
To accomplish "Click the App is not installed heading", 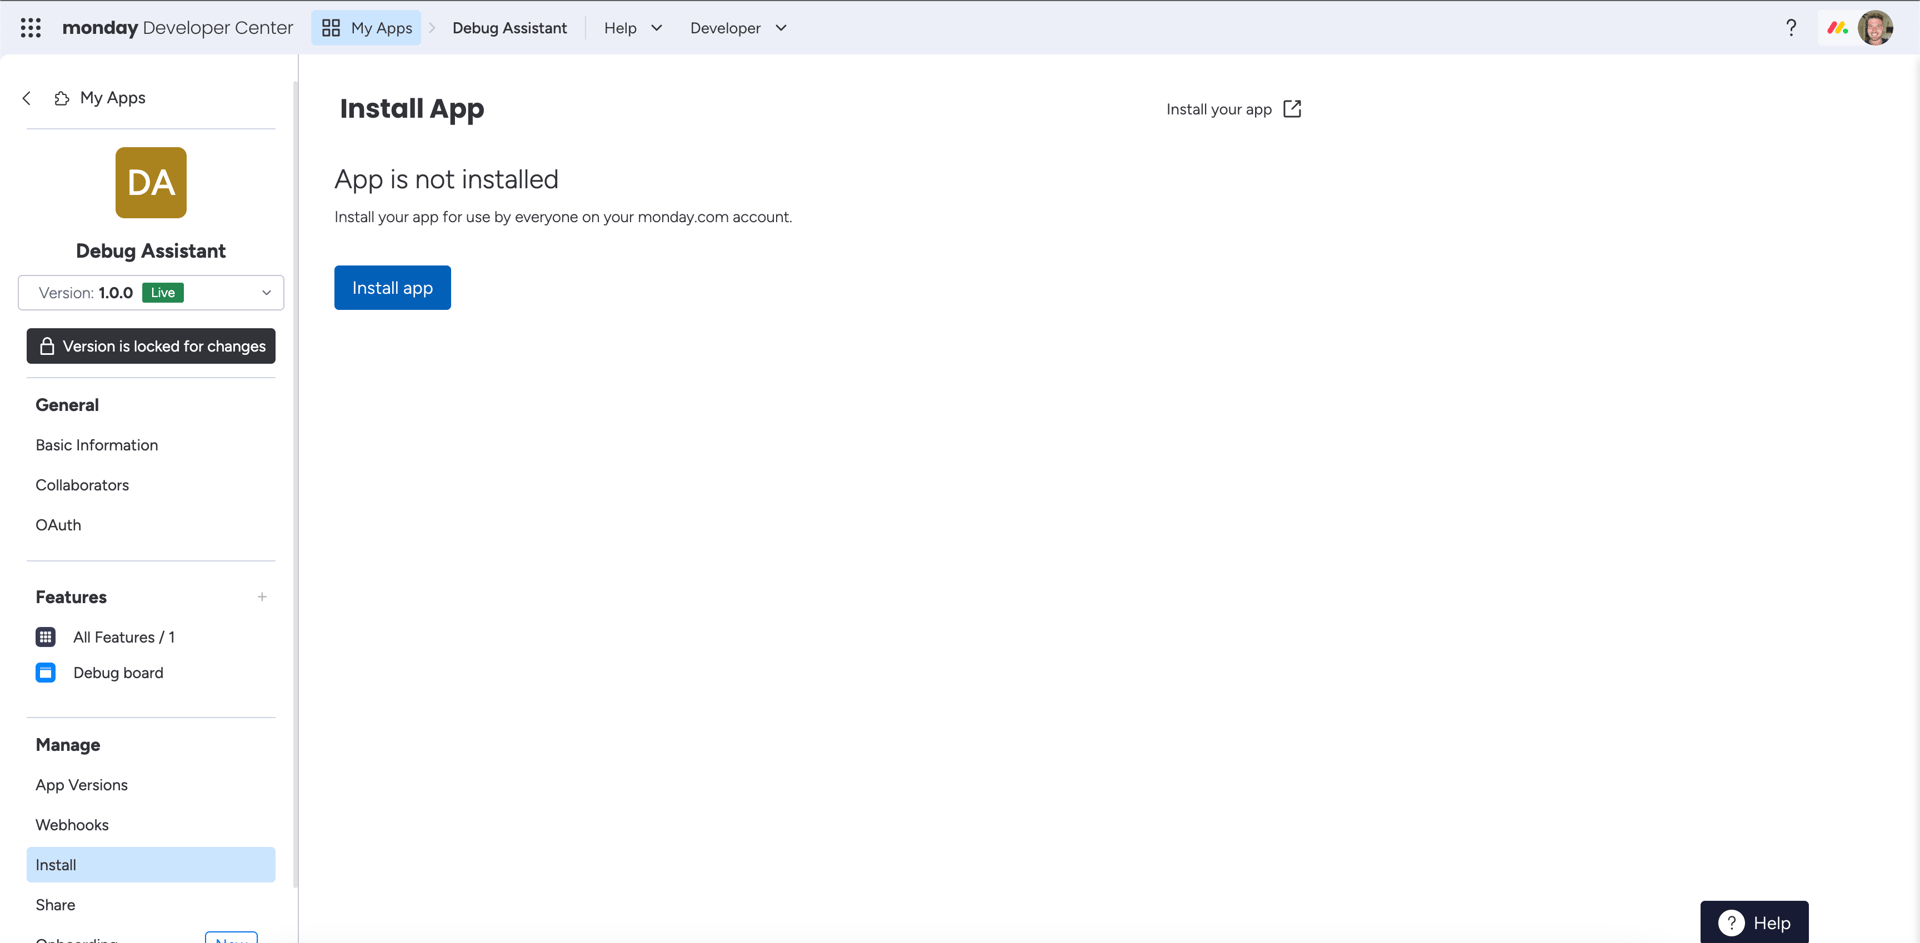I will coord(446,179).
